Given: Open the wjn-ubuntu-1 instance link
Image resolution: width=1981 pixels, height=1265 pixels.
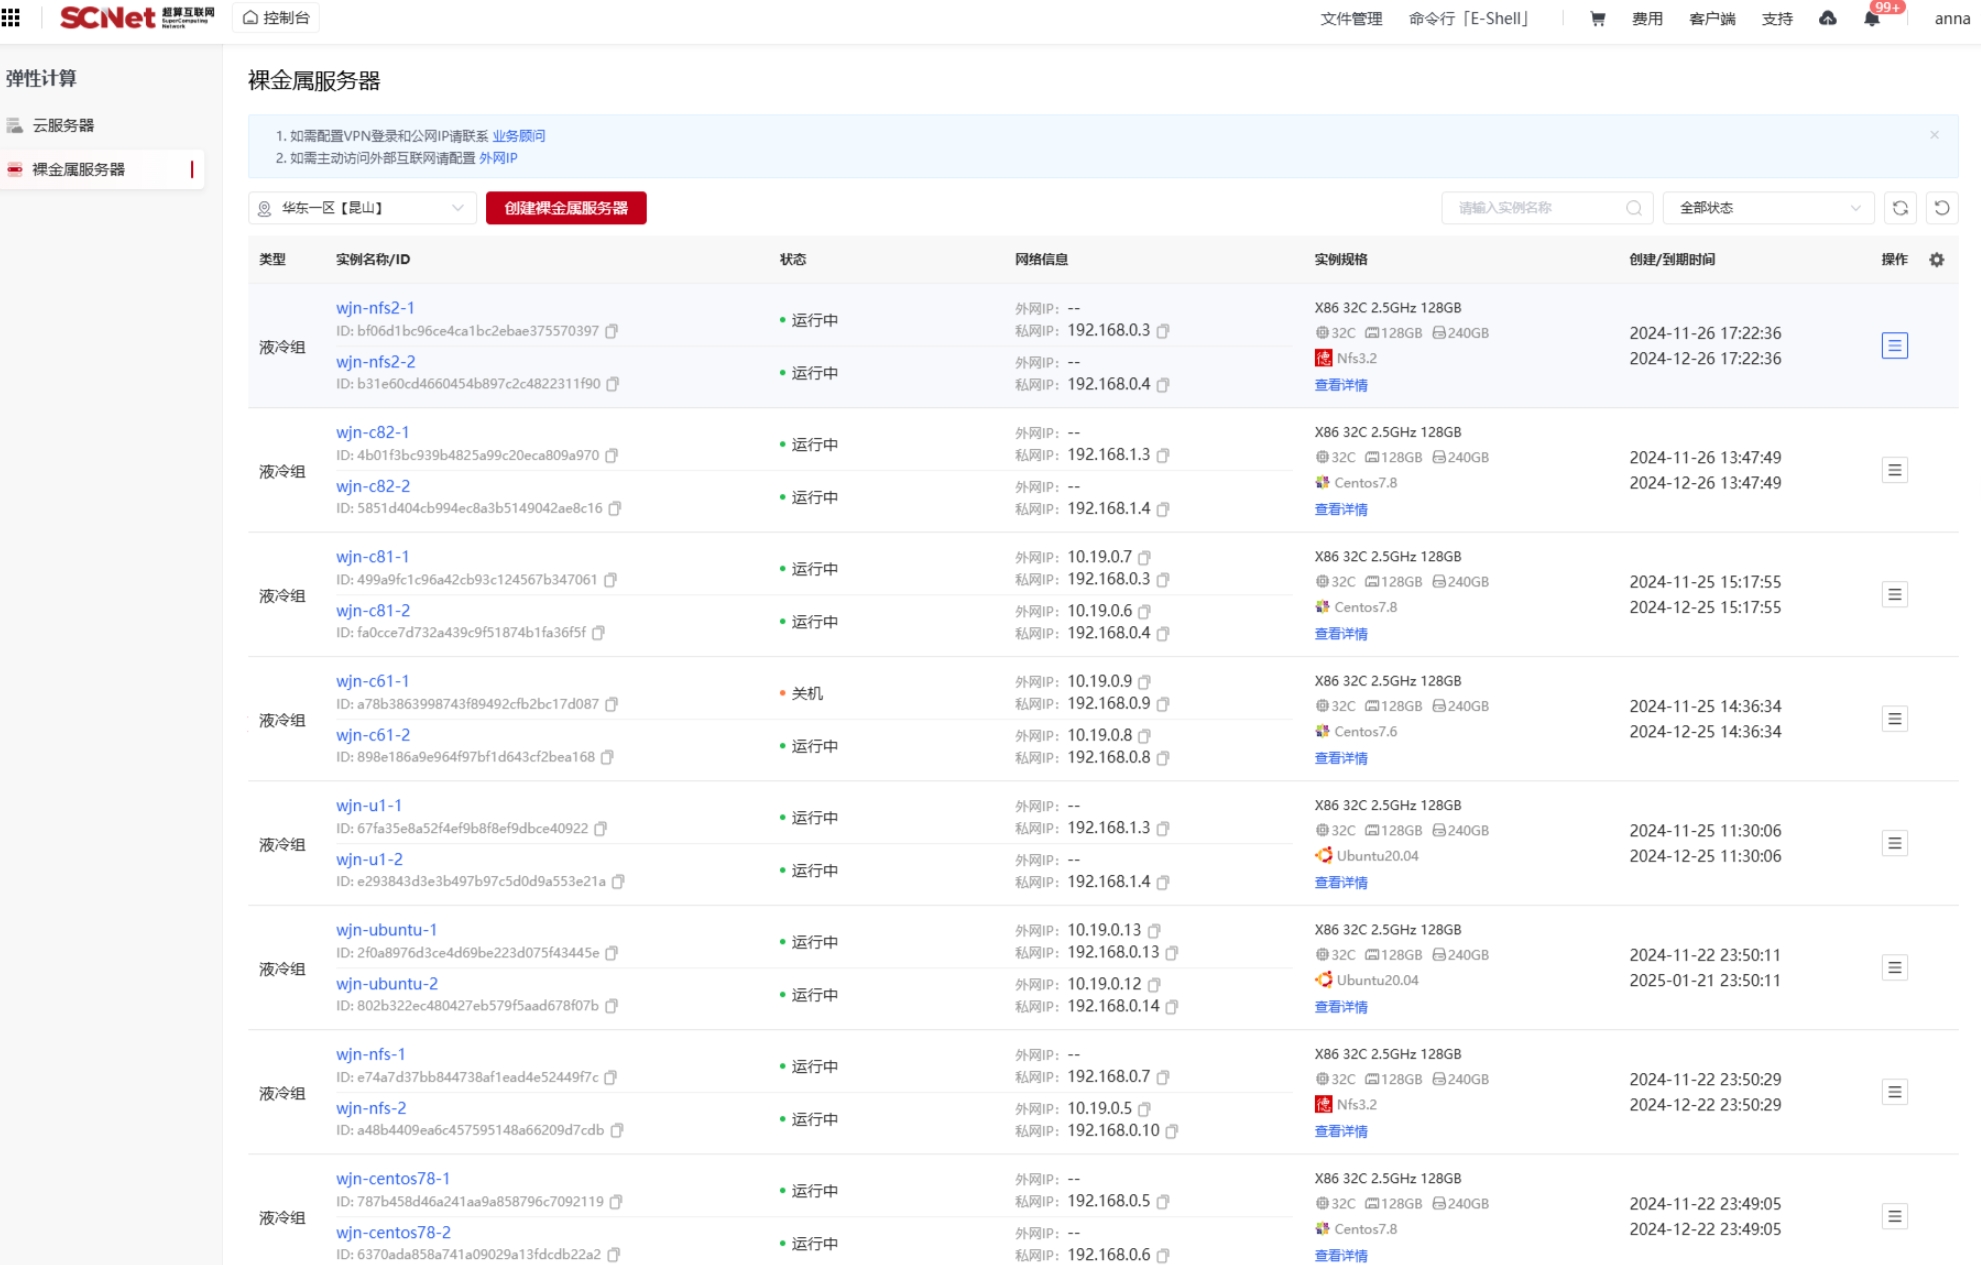Looking at the screenshot, I should tap(386, 930).
